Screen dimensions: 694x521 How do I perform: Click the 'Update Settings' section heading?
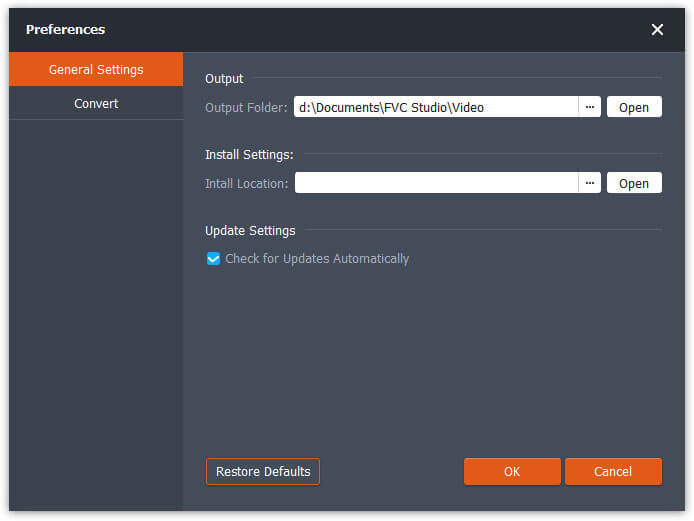click(250, 231)
